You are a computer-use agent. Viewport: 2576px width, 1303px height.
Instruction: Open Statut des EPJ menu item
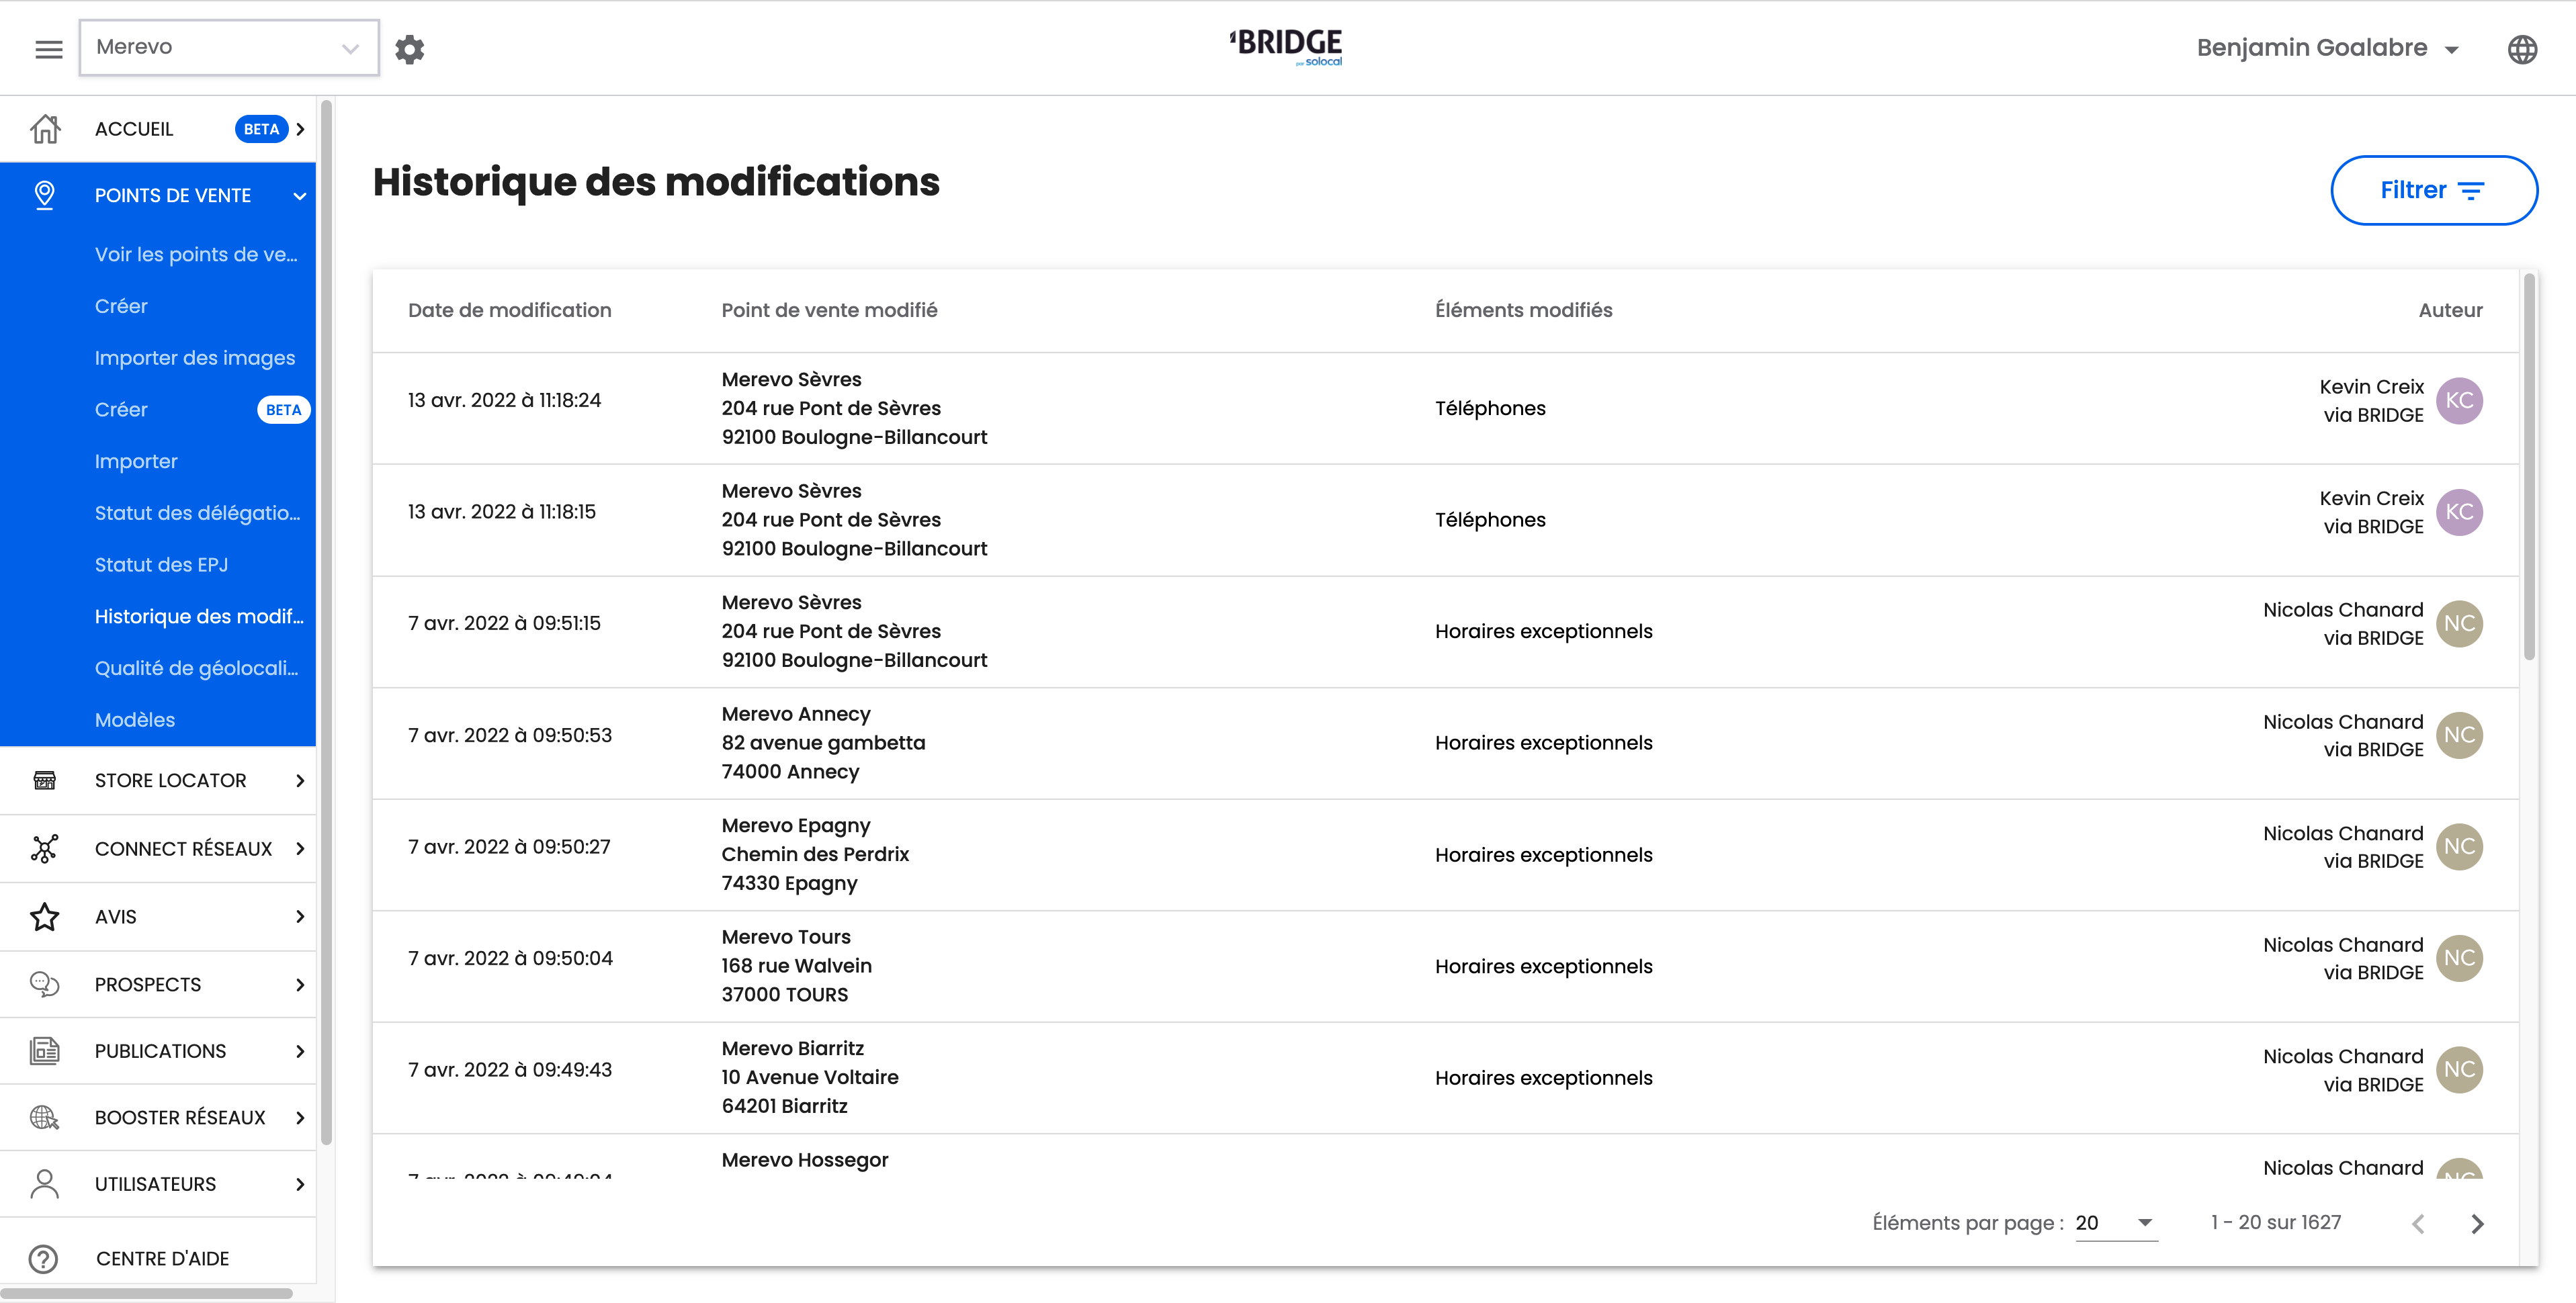click(x=161, y=565)
